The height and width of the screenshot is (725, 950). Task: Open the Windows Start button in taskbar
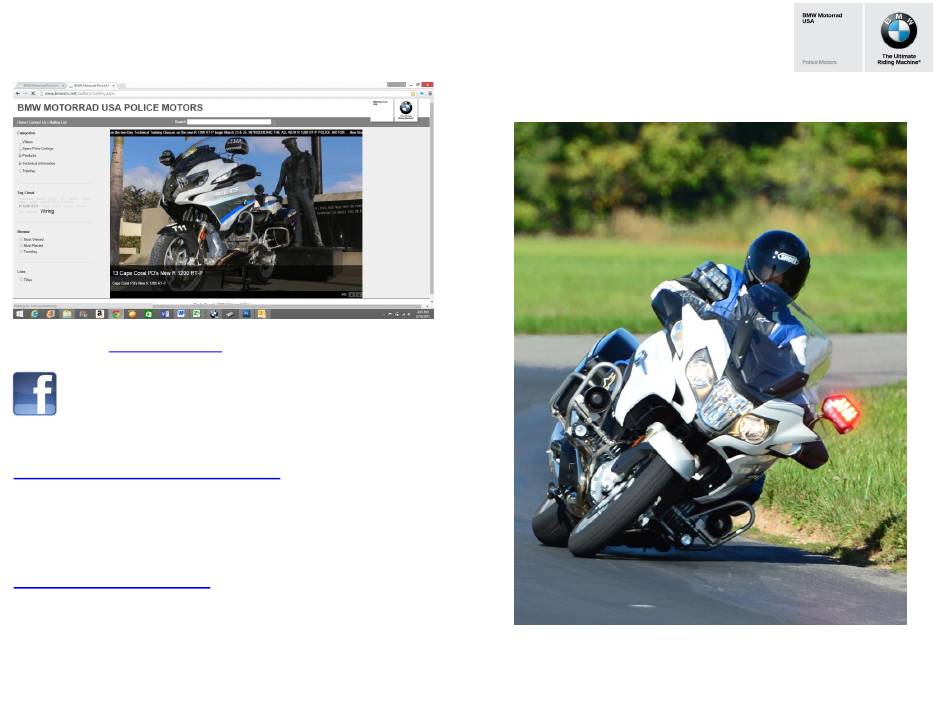coord(19,314)
